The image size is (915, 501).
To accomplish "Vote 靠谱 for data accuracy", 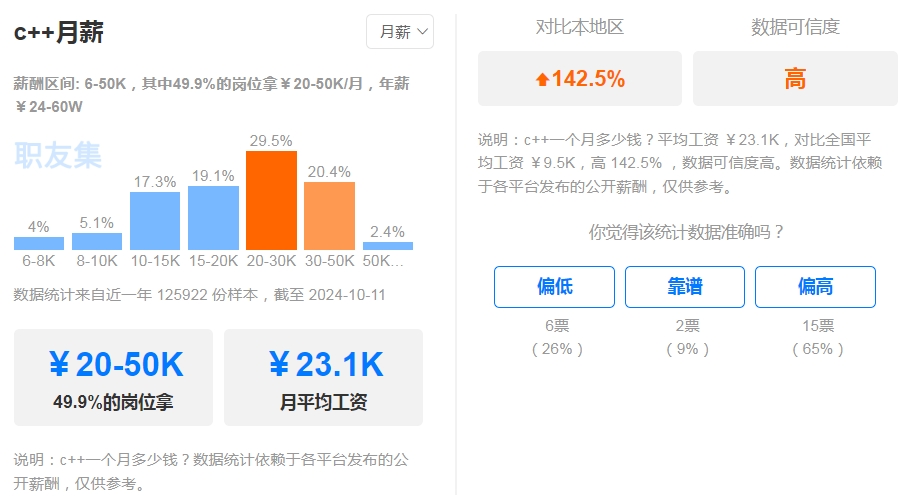I will [685, 287].
